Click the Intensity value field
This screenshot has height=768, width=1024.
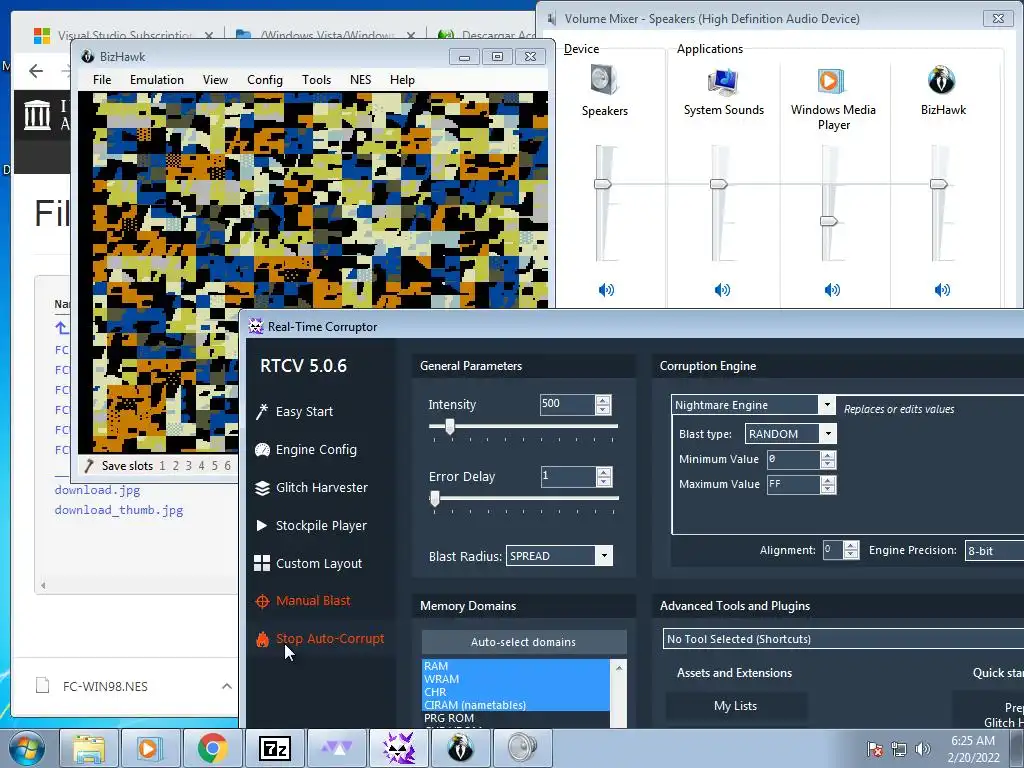coord(567,404)
